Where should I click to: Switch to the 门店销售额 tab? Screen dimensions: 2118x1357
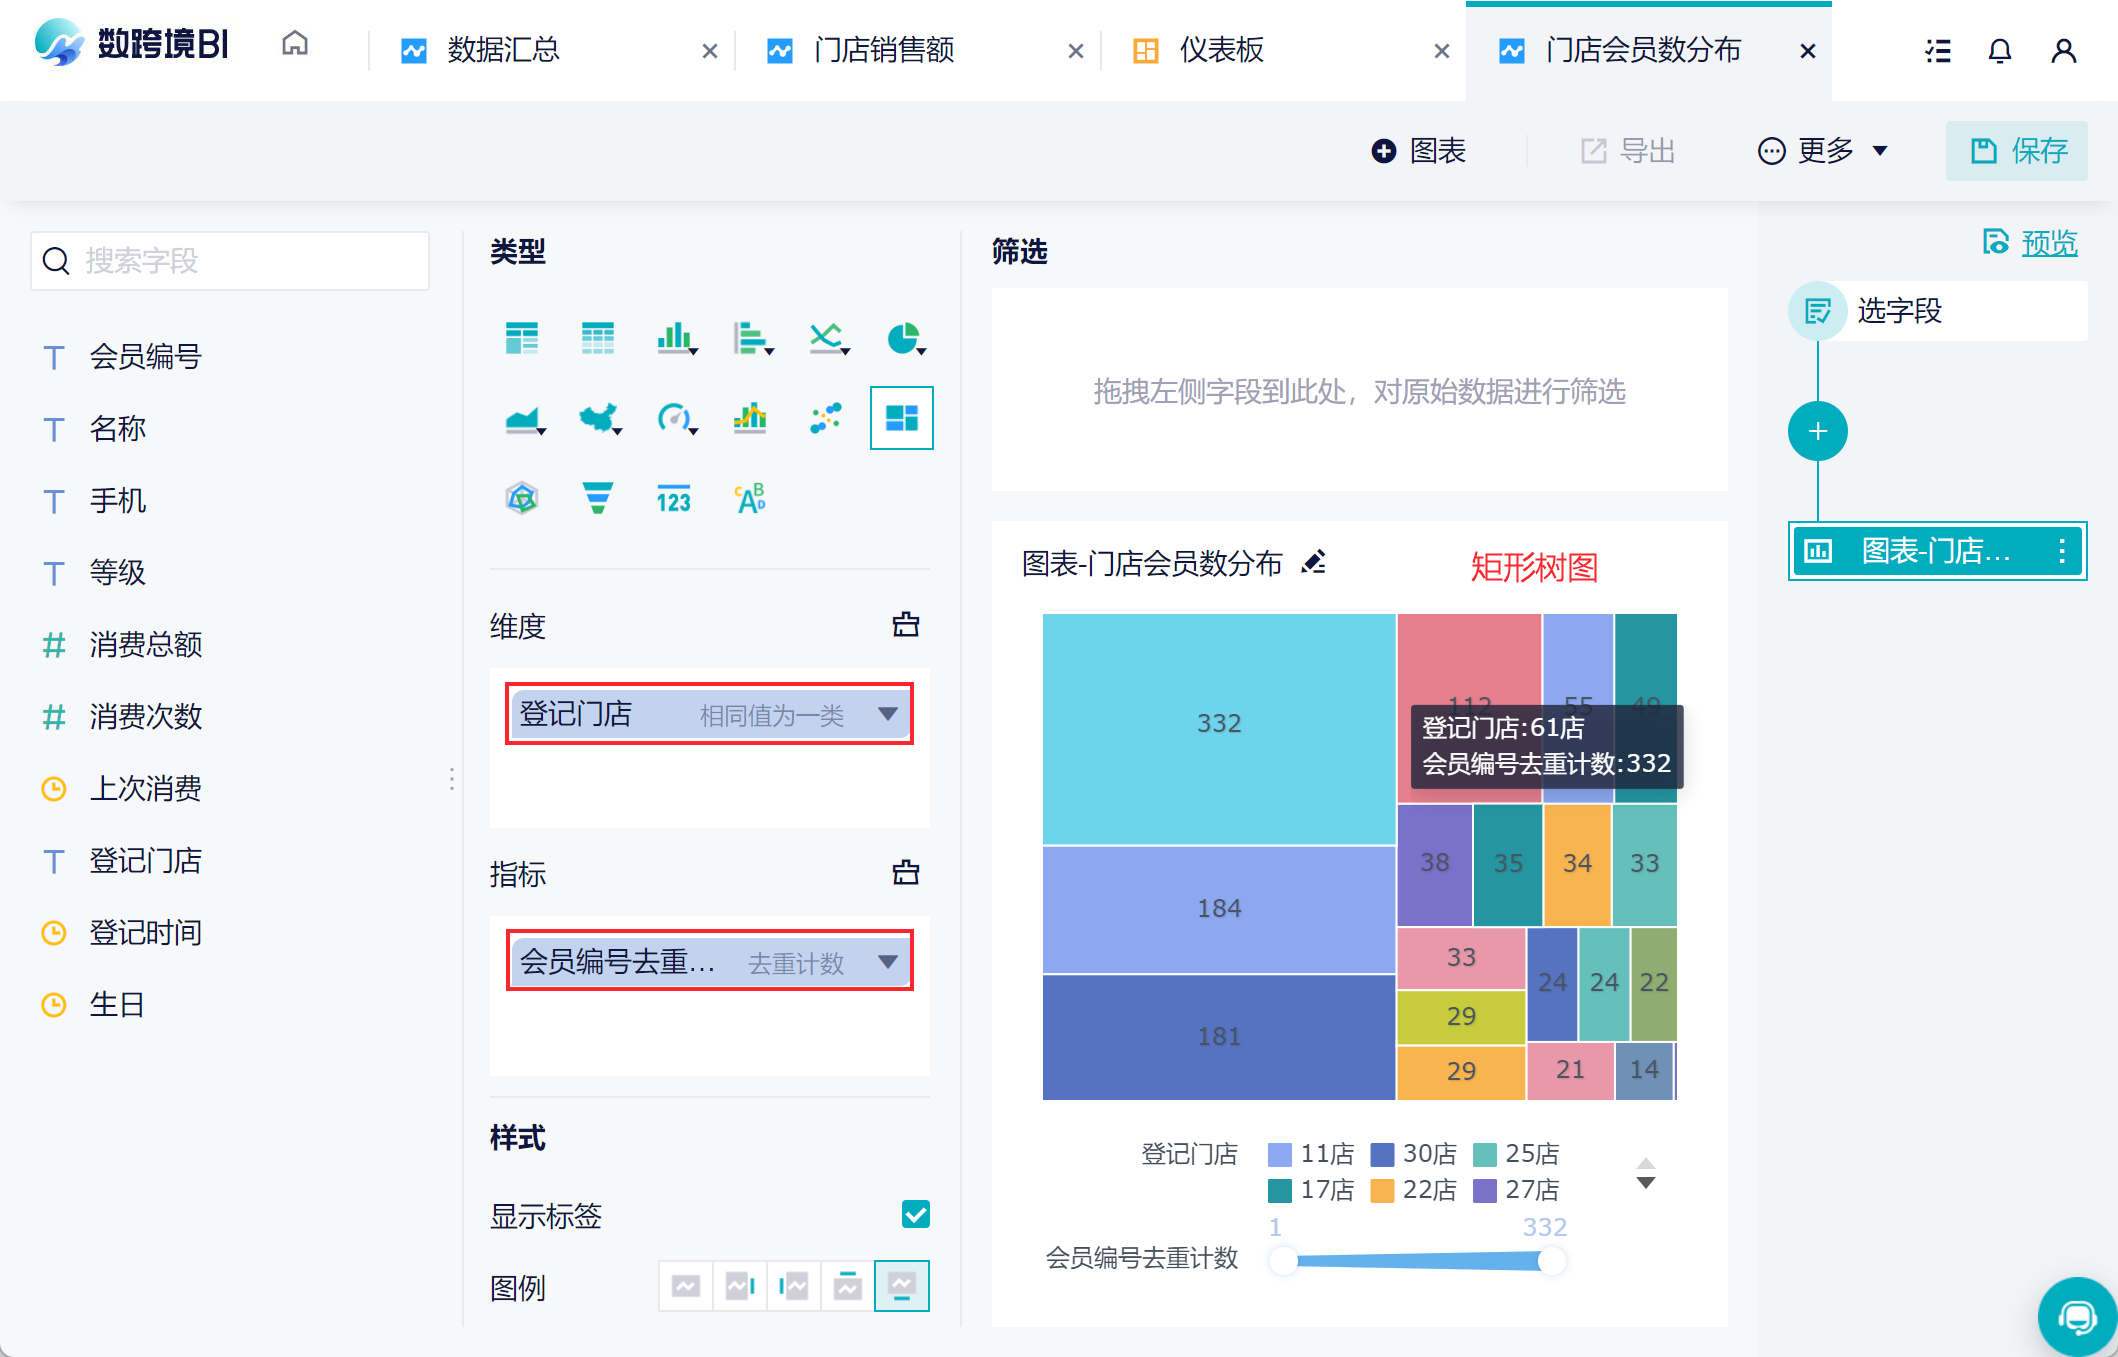click(x=883, y=50)
